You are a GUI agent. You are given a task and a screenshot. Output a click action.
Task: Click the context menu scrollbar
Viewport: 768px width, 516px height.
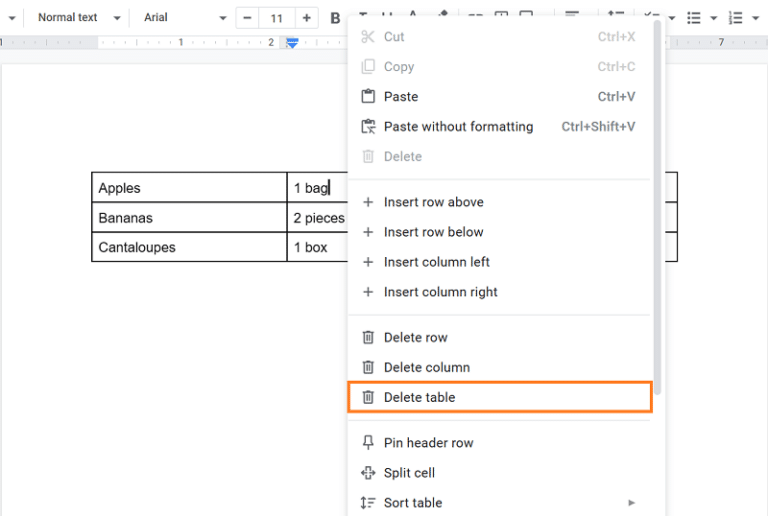(657, 200)
